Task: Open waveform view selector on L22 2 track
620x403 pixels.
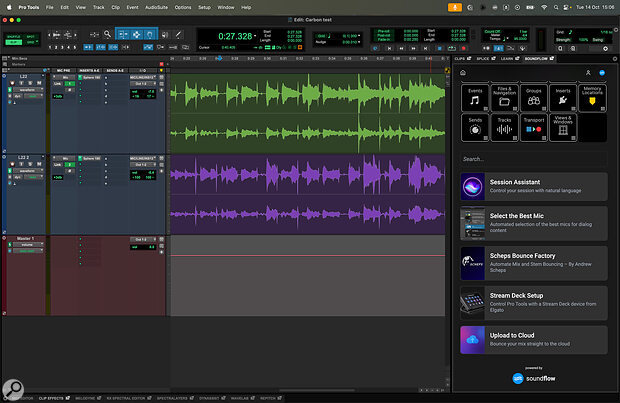Action: [x=28, y=171]
